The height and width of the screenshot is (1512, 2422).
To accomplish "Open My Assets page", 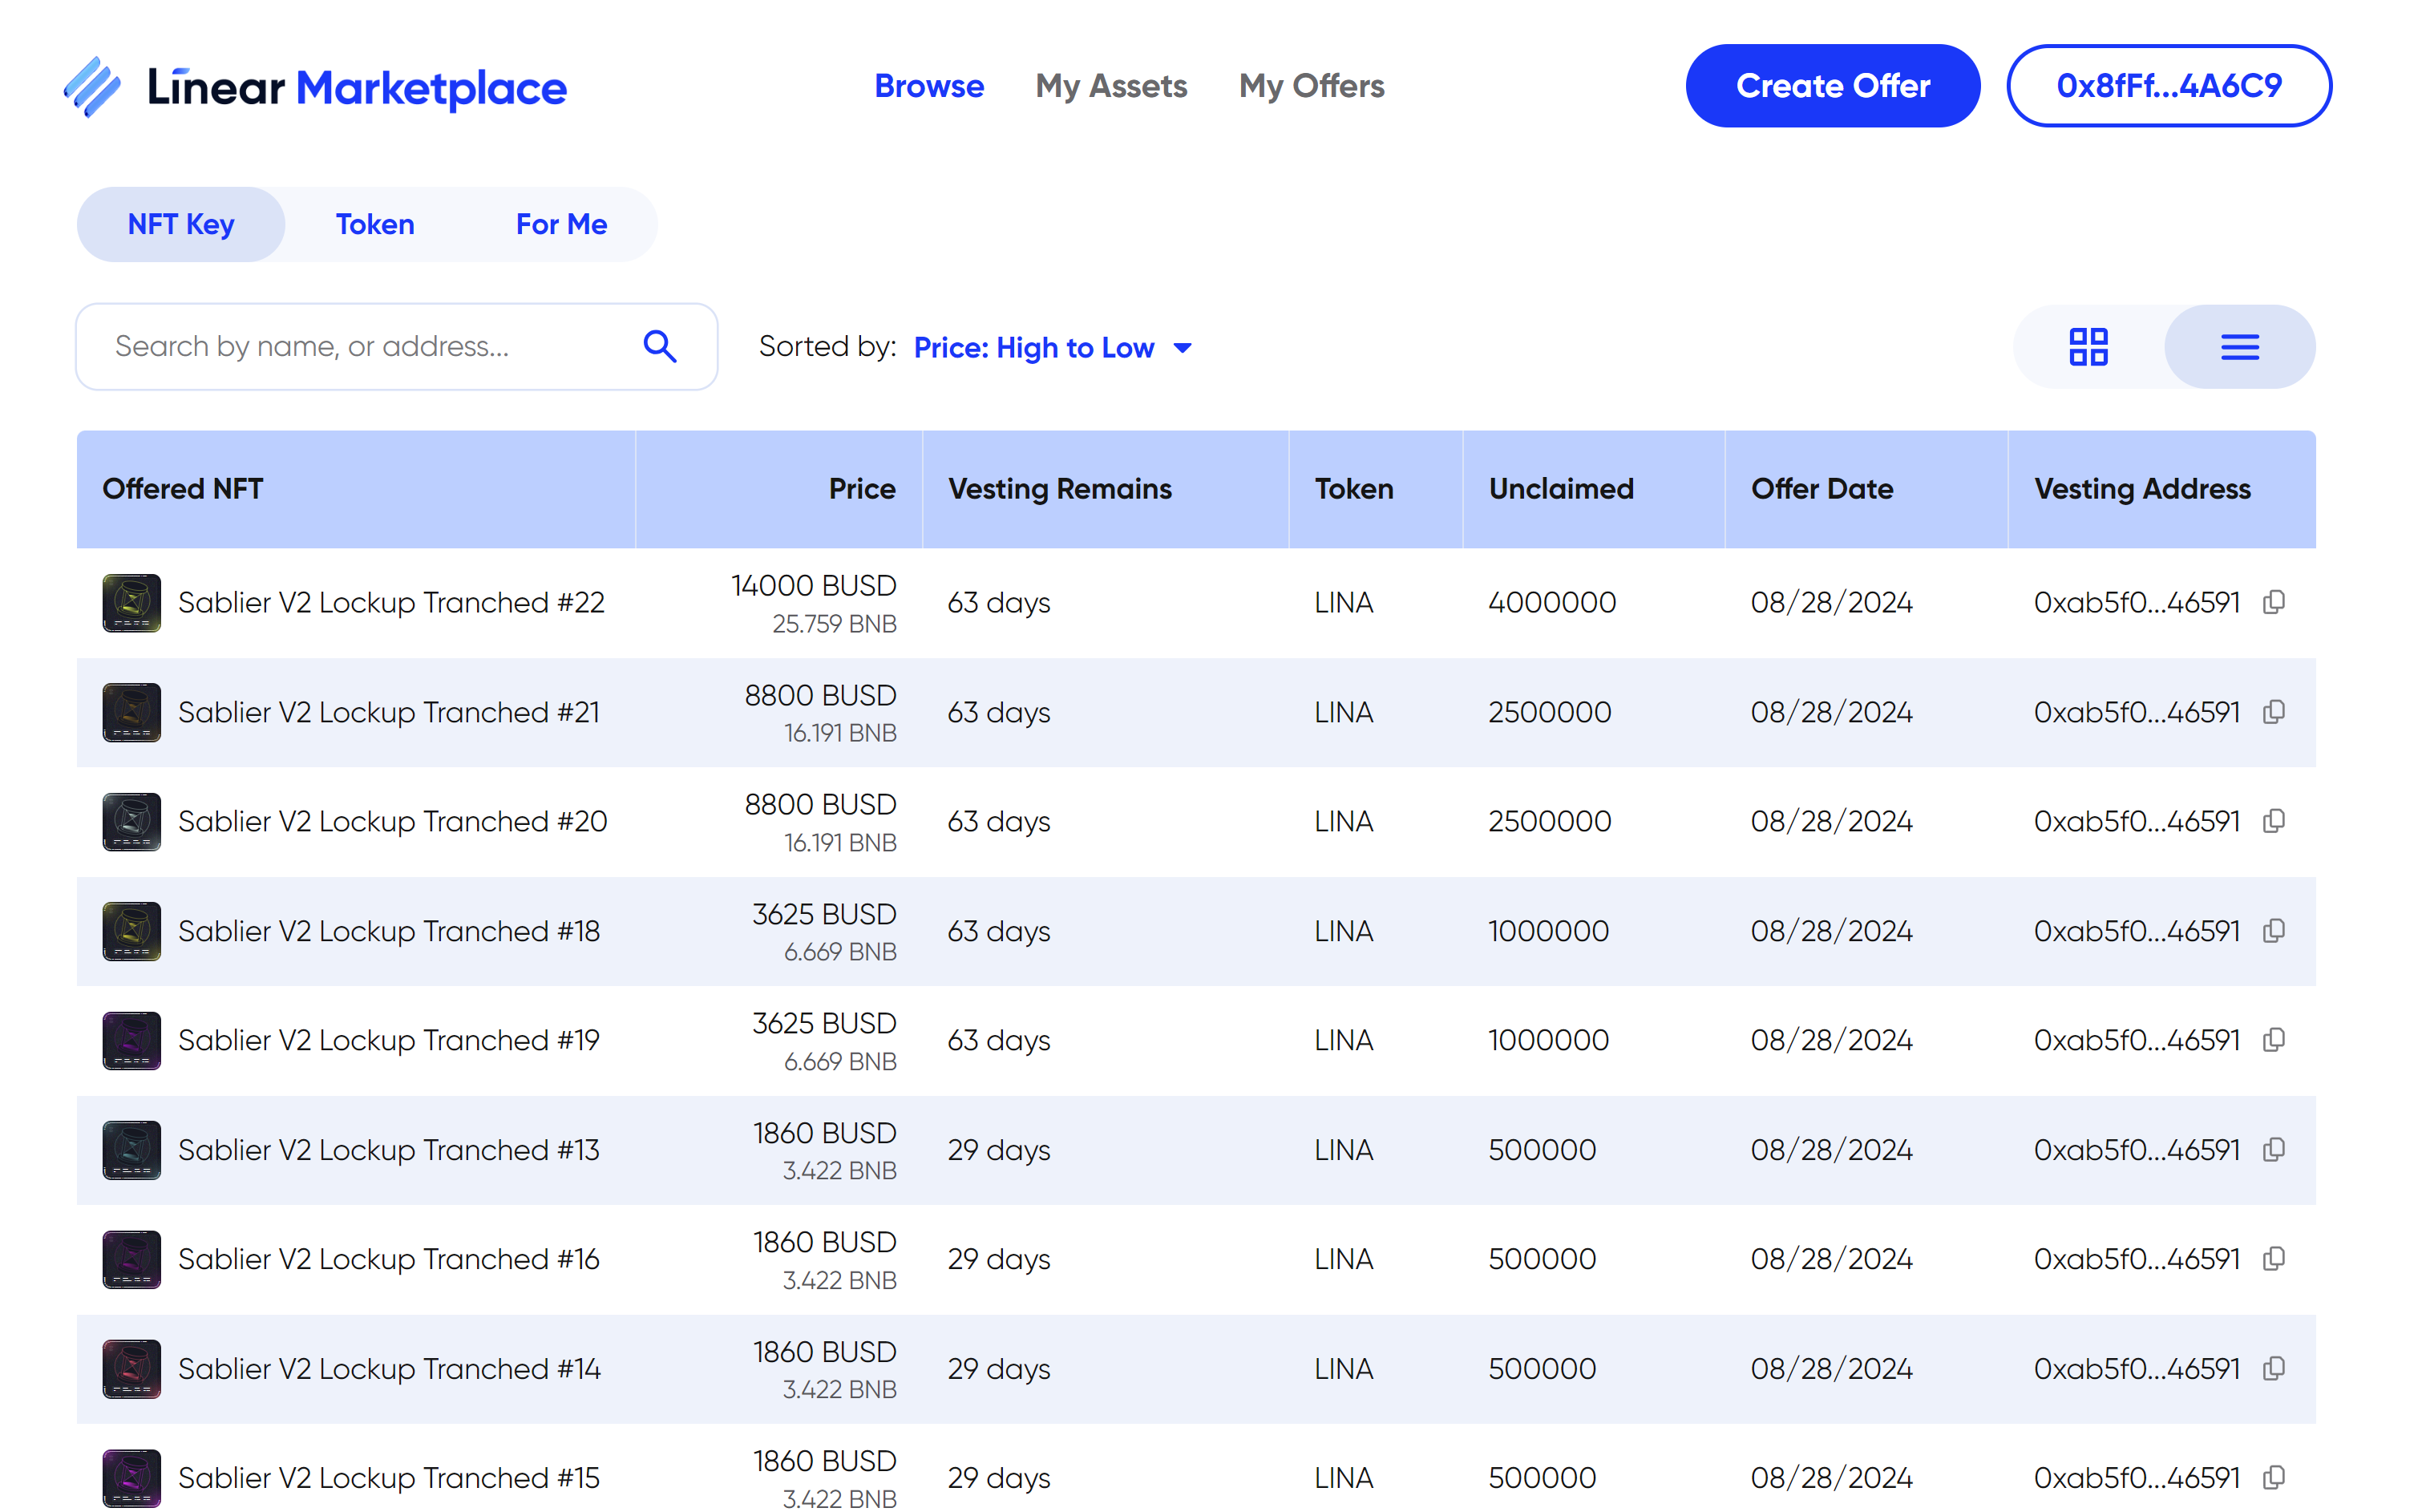I will pyautogui.click(x=1111, y=86).
